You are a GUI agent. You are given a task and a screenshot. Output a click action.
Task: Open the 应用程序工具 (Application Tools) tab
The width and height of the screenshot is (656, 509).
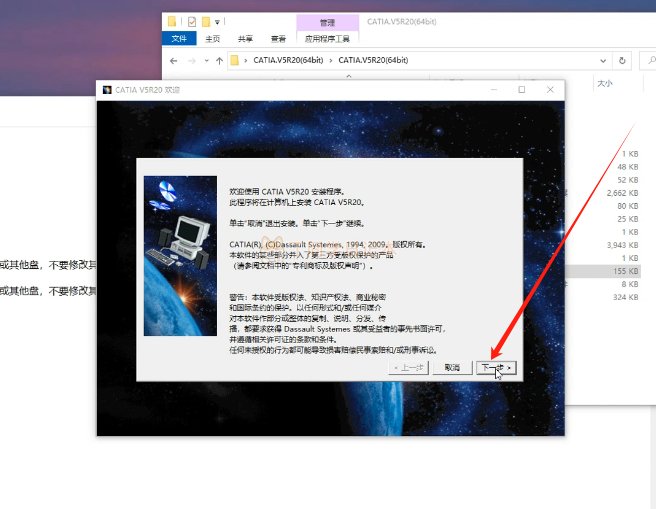(x=327, y=39)
